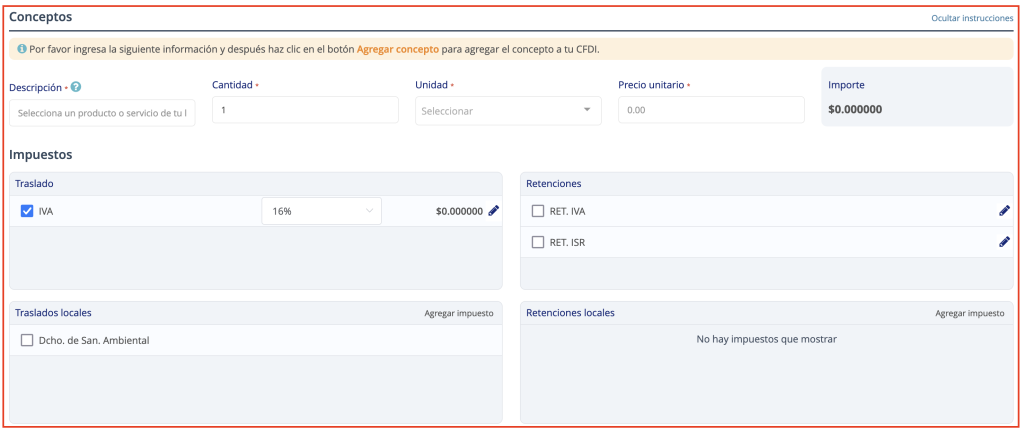Viewport: 1024px width, 435px height.
Task: Click the Importe $0.000000 amount
Action: [x=855, y=110]
